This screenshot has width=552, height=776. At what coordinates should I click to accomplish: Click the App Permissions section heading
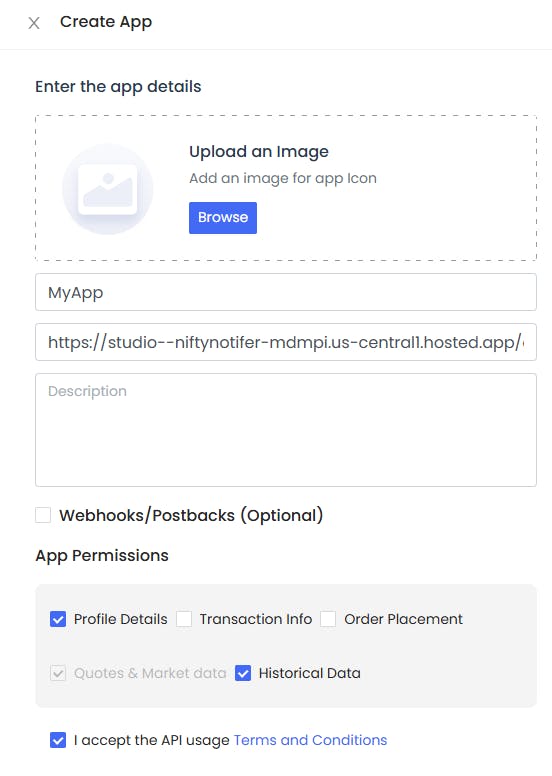[x=102, y=556]
